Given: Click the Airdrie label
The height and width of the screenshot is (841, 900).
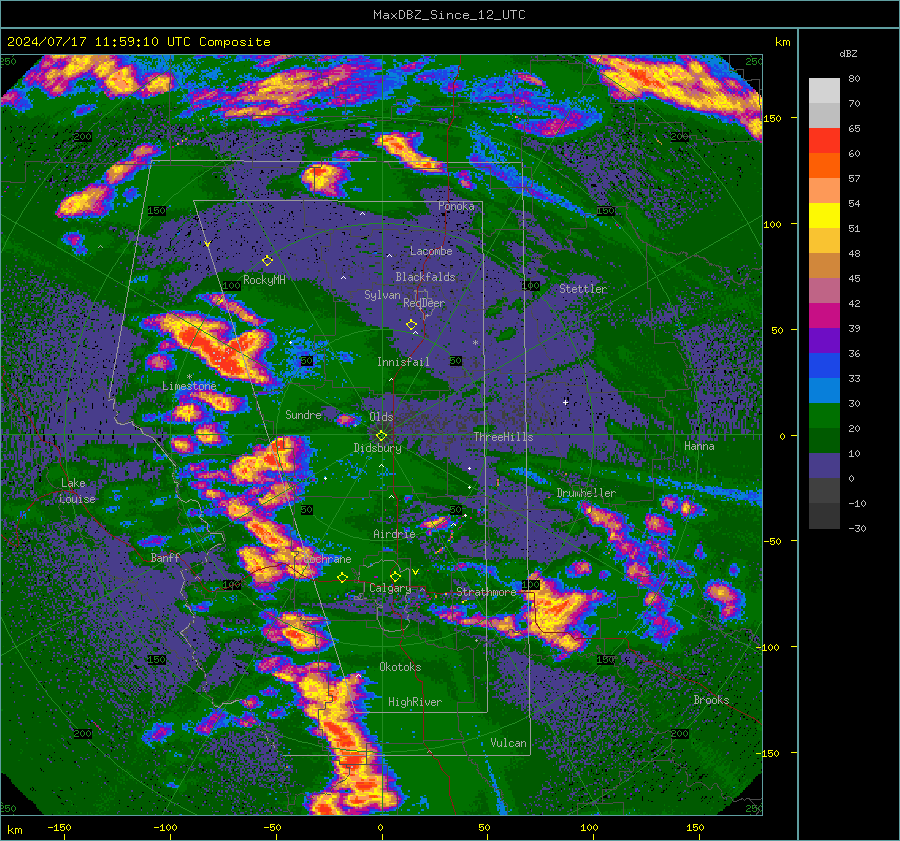Looking at the screenshot, I should [x=394, y=534].
